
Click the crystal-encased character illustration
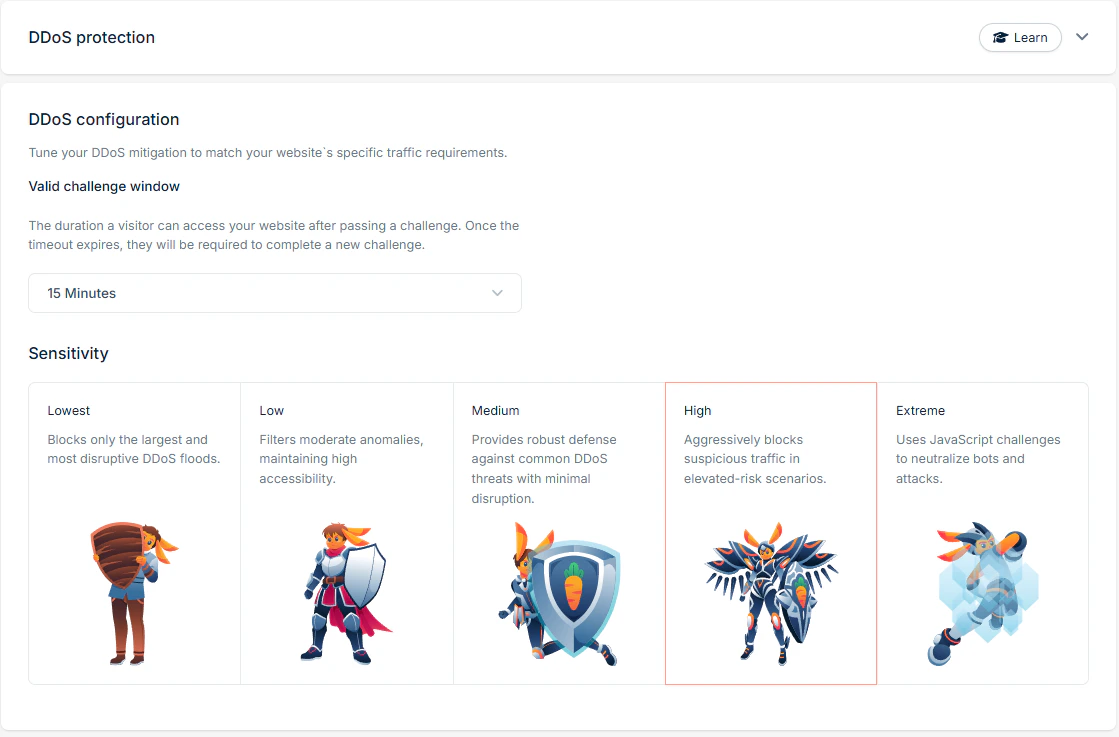tap(983, 594)
